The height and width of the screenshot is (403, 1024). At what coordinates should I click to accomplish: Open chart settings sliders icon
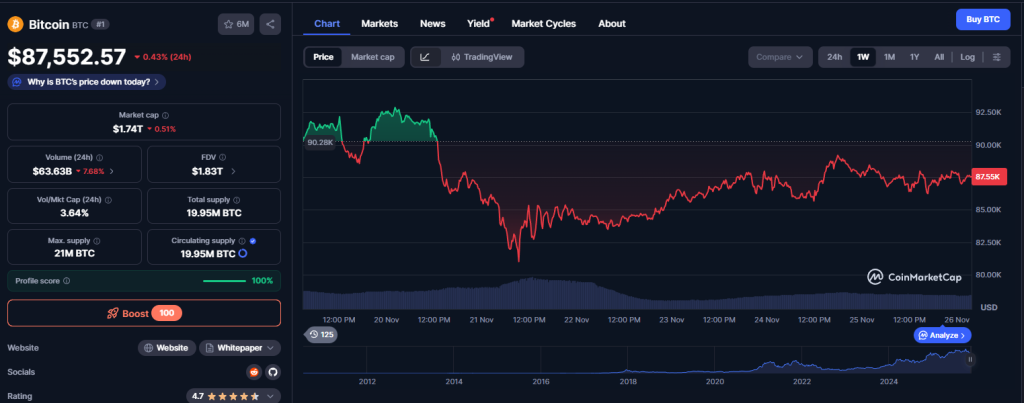(x=997, y=57)
